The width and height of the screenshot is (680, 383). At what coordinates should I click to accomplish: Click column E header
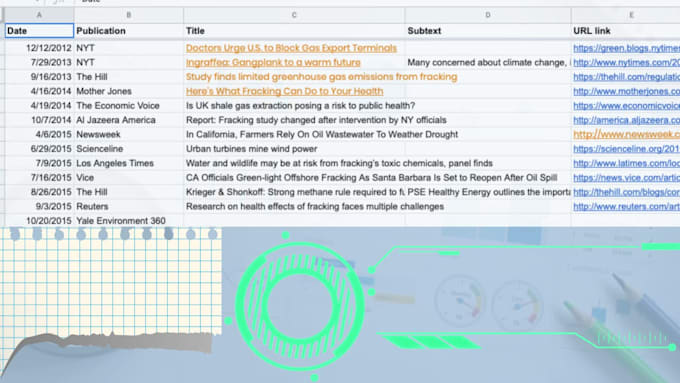coord(626,15)
